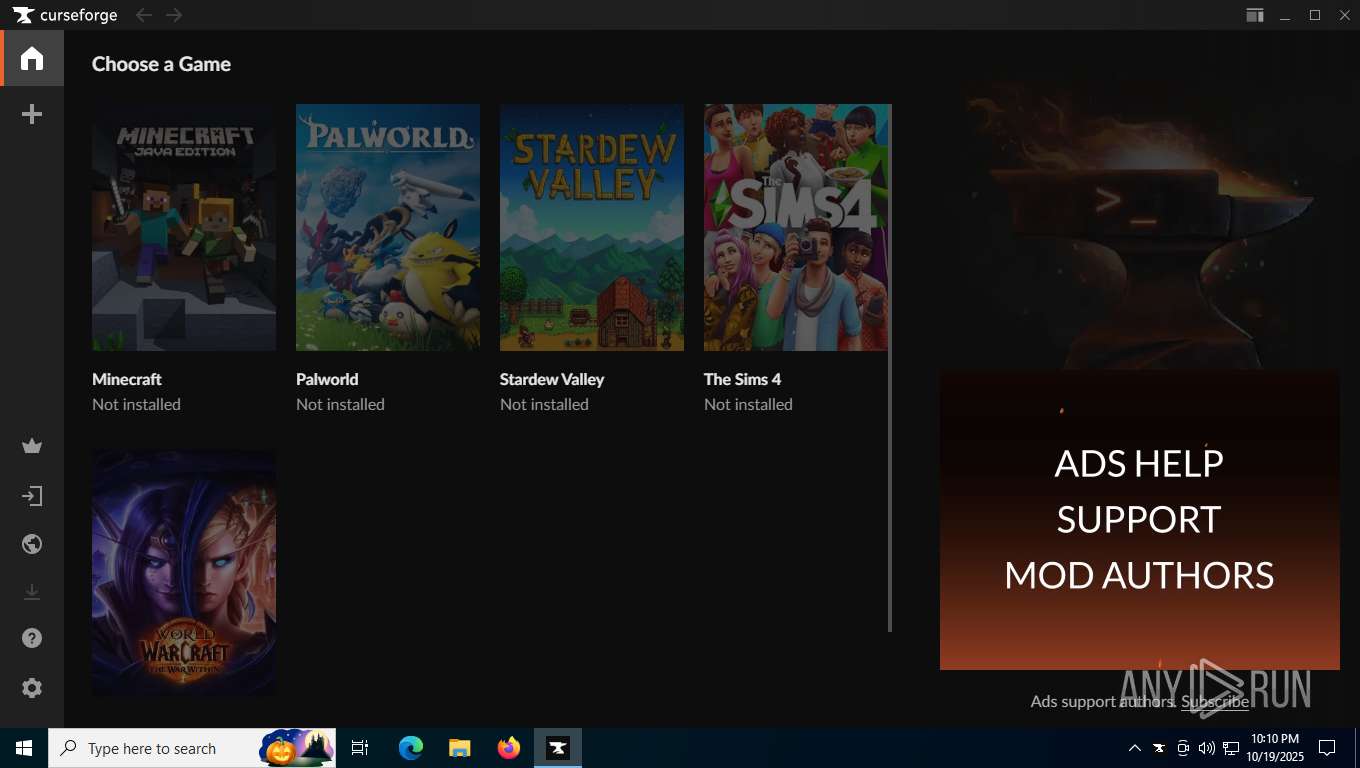Click the CurseForge system tray icon
Screen dimensions: 1360x768
pyautogui.click(x=1159, y=748)
